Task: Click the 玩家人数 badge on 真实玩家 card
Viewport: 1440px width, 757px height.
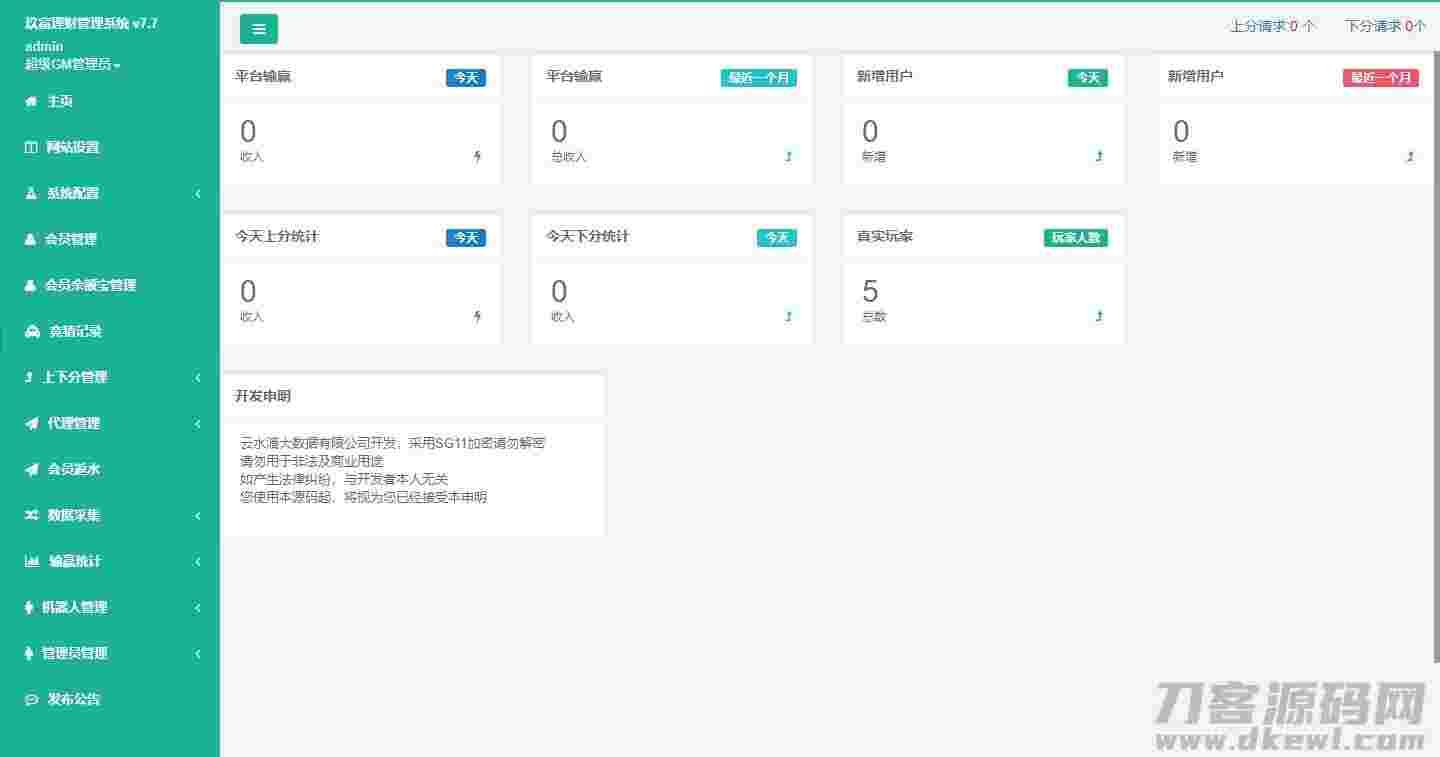Action: click(1076, 238)
